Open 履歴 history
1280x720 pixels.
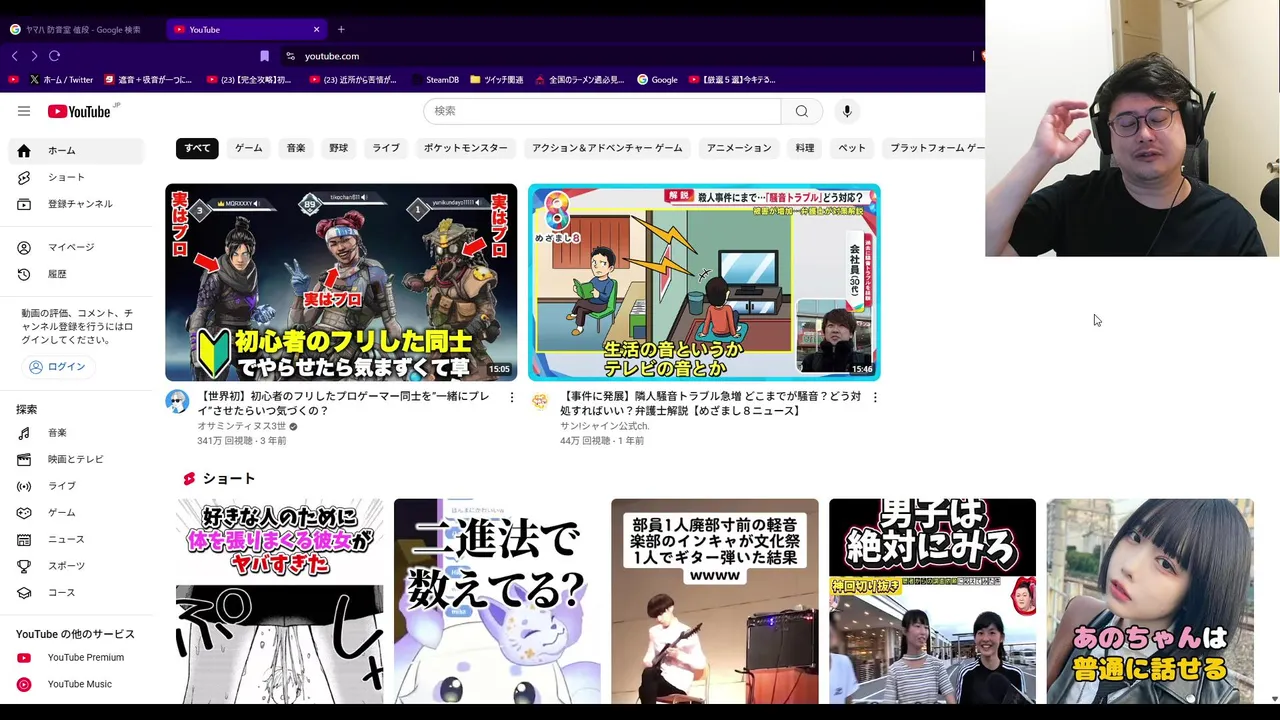click(x=78, y=274)
